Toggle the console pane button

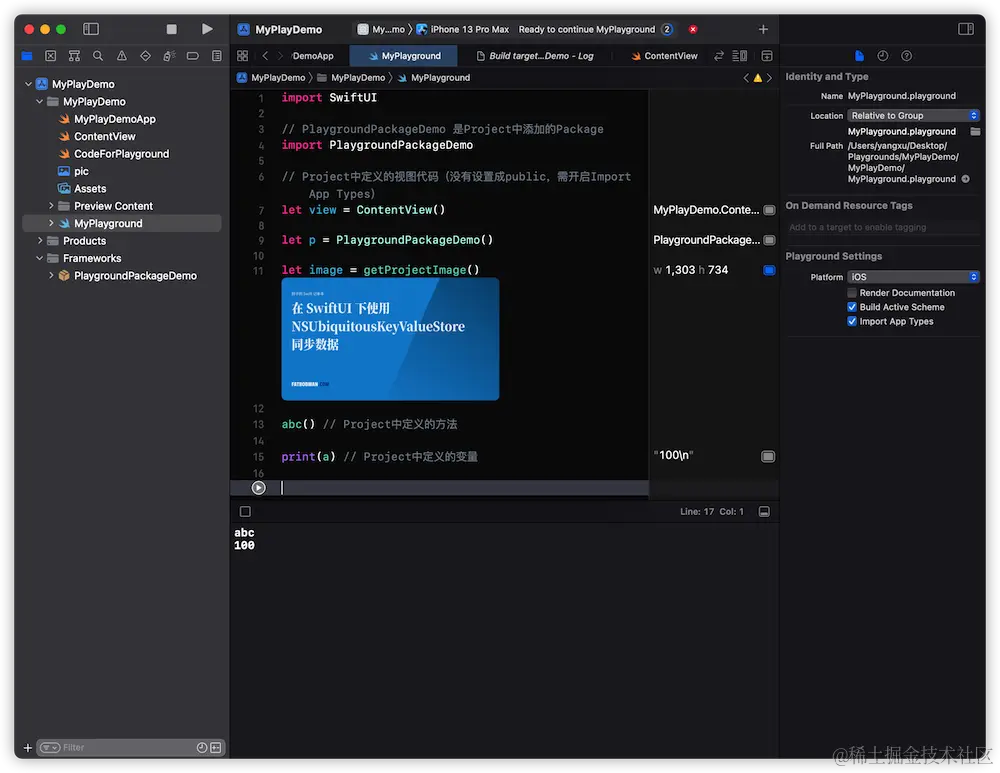click(x=764, y=512)
